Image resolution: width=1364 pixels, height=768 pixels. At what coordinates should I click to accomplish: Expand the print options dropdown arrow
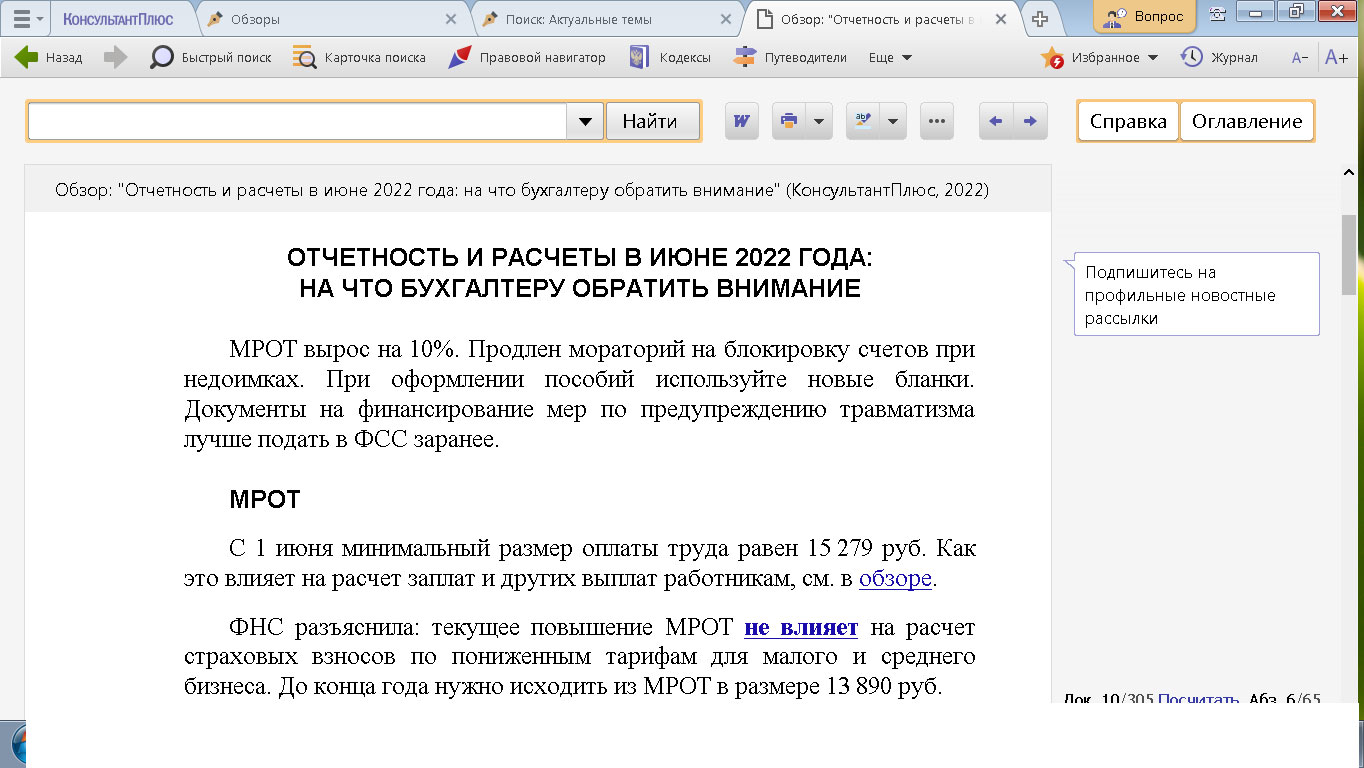[x=819, y=121]
